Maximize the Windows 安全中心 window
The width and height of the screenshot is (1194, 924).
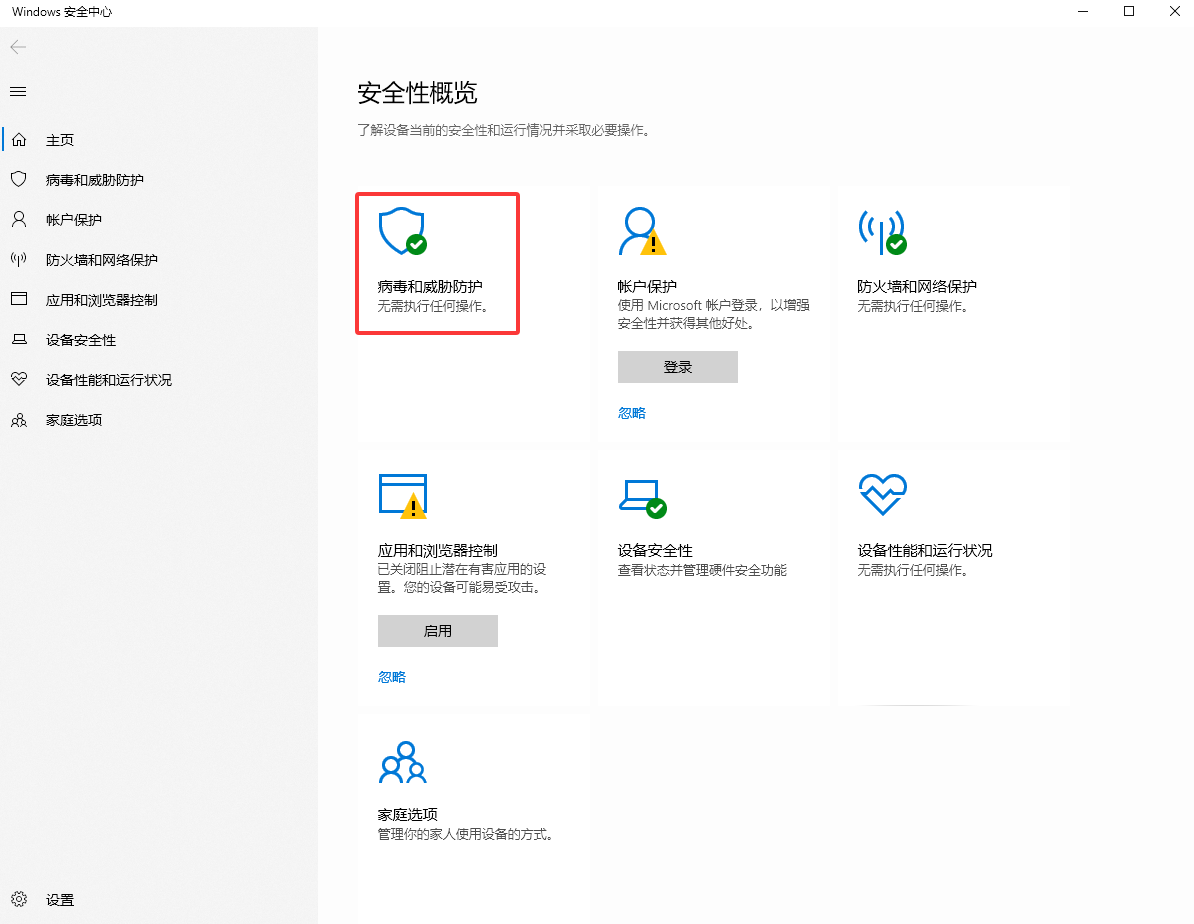click(1129, 11)
